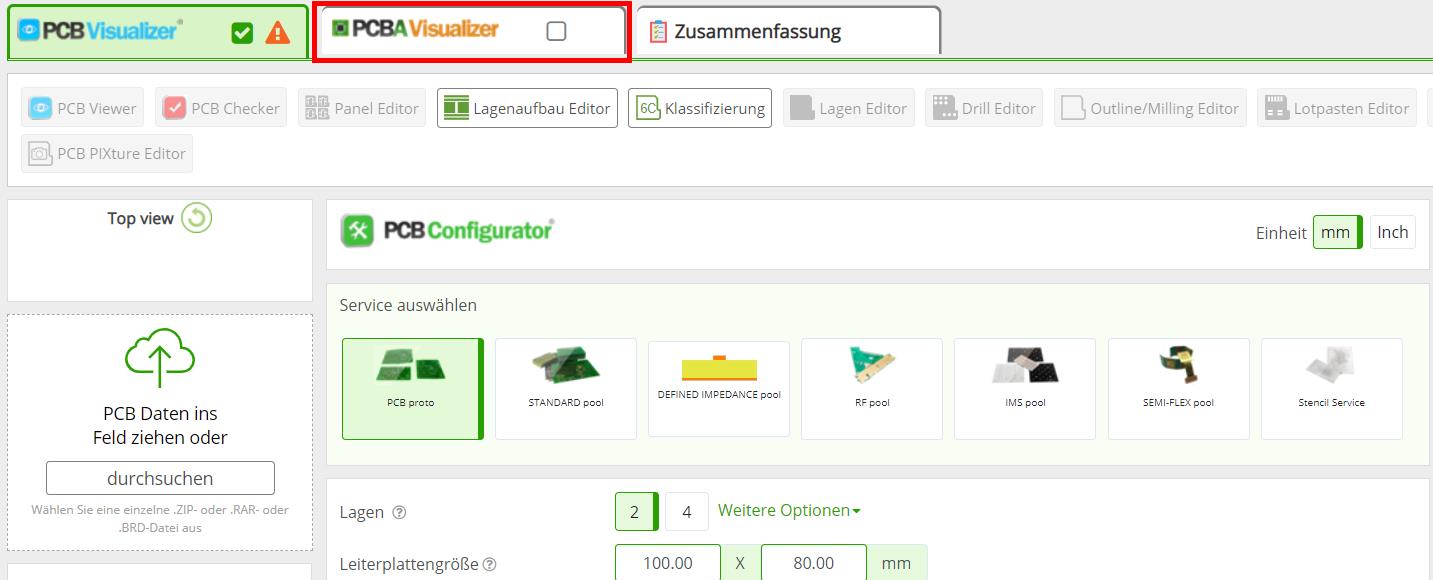The image size is (1433, 580).
Task: Click the Leiterplattengröße help icon
Action: point(490,564)
